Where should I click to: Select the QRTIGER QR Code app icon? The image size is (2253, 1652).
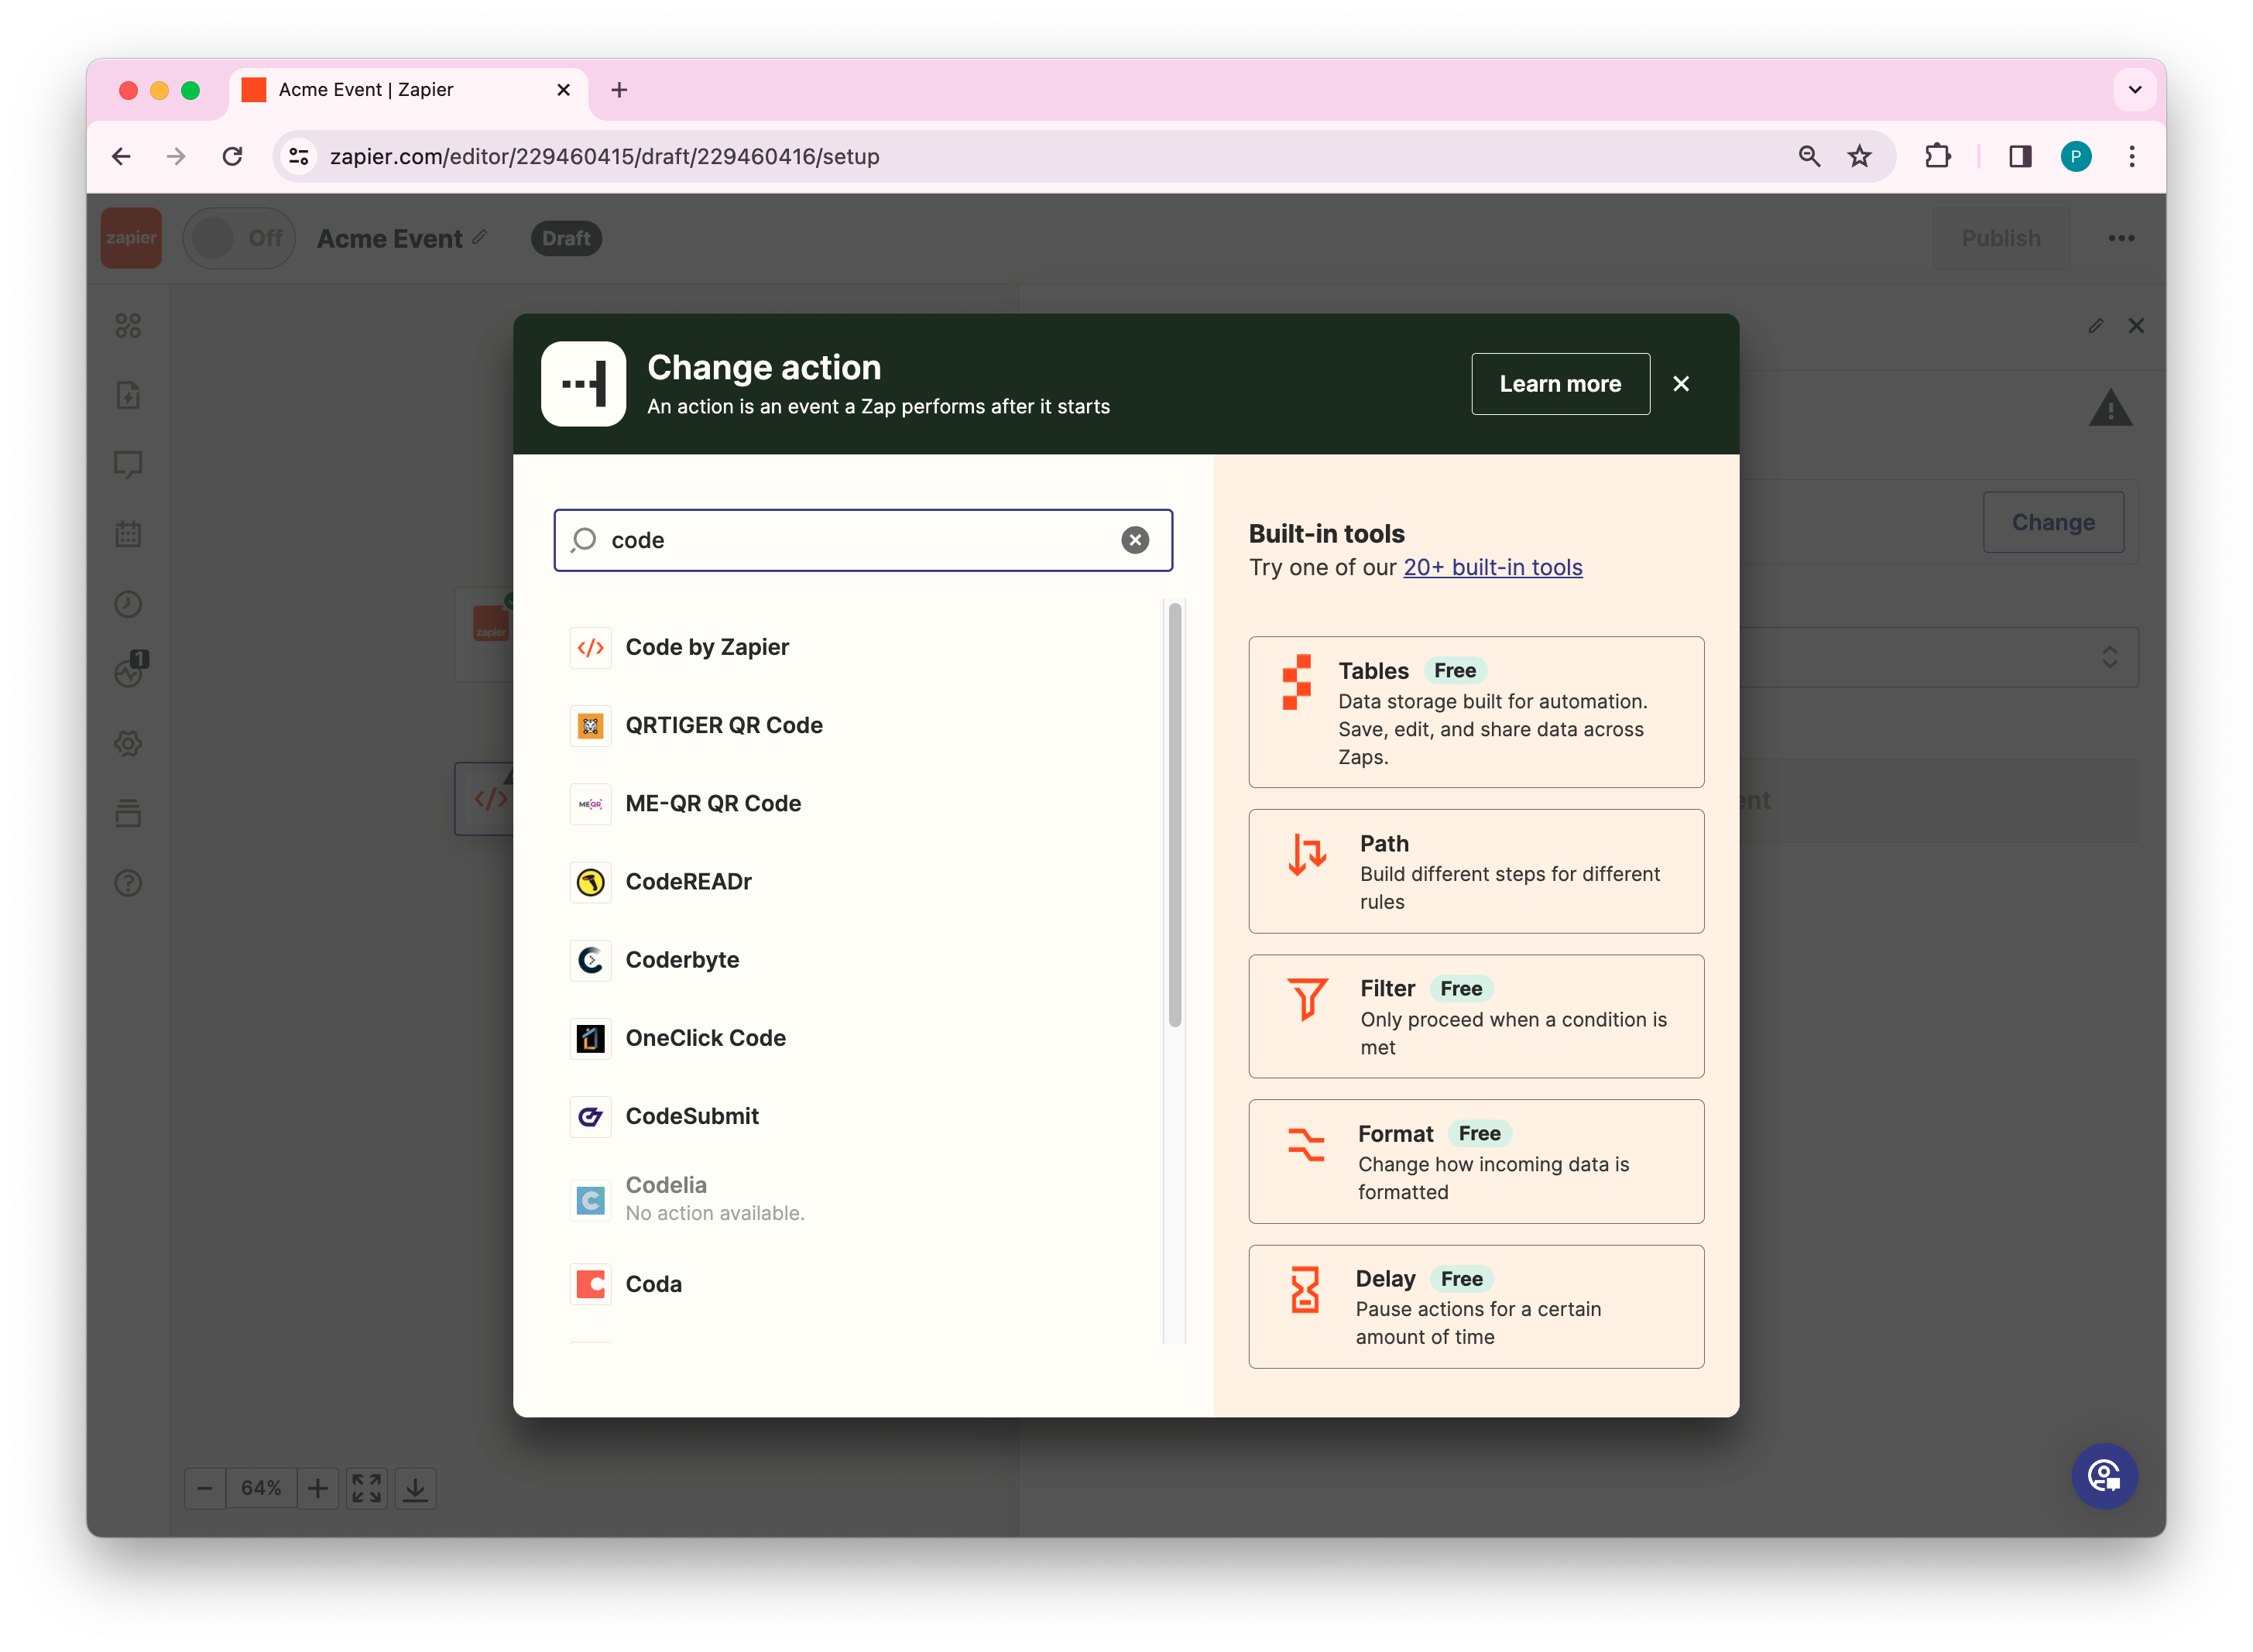[590, 725]
